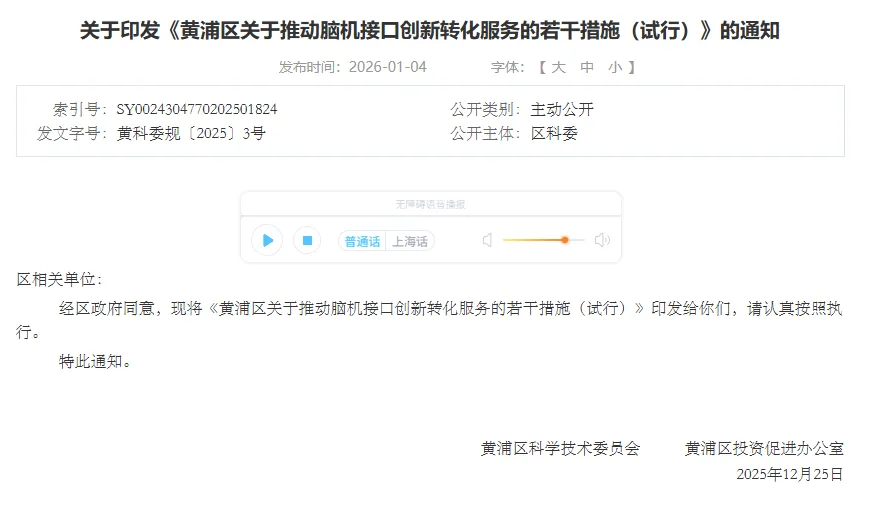Click the 区科委 publisher value
The width and height of the screenshot is (869, 509).
click(554, 133)
